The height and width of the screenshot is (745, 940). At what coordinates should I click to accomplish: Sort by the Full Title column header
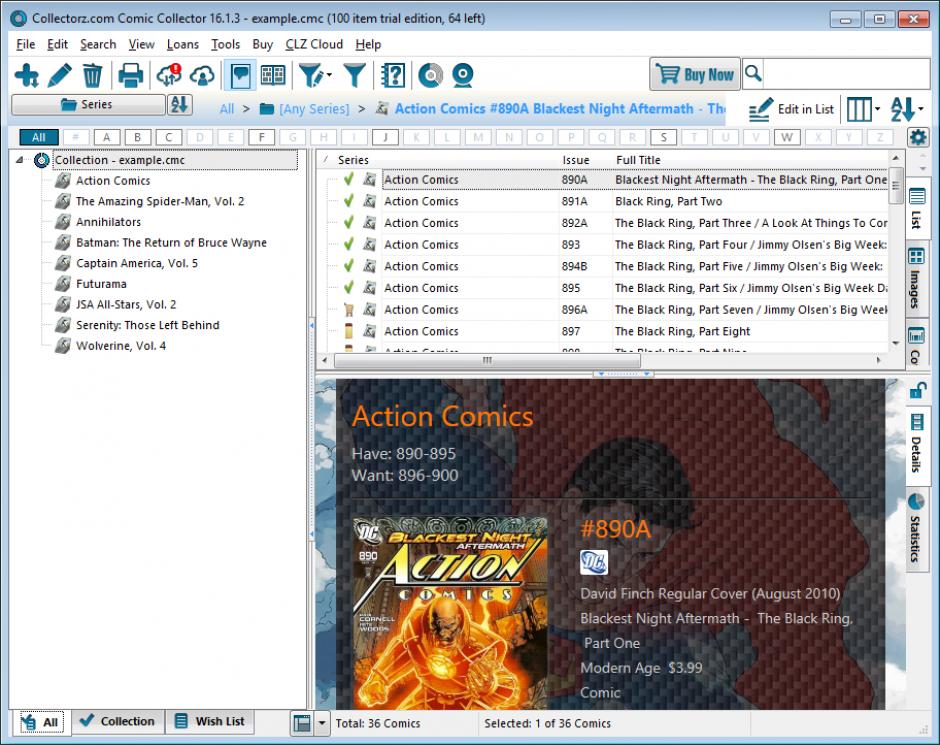pos(638,160)
